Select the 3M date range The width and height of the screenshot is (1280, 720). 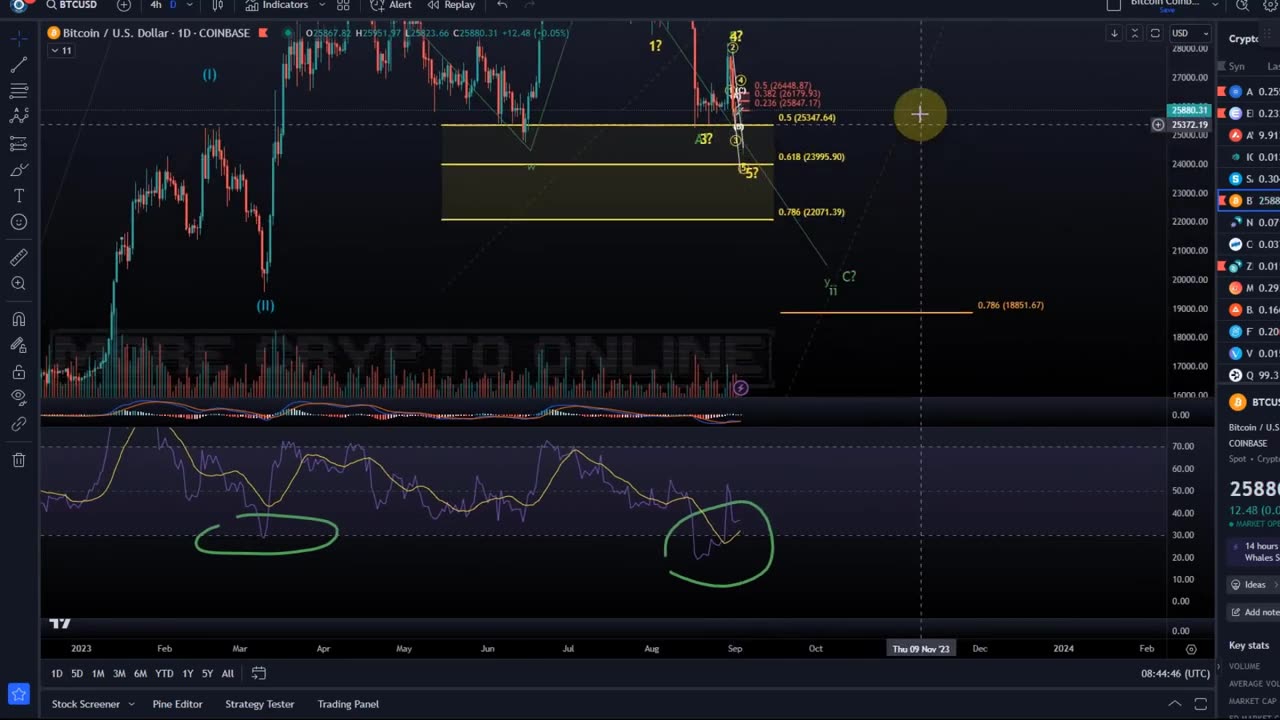119,674
